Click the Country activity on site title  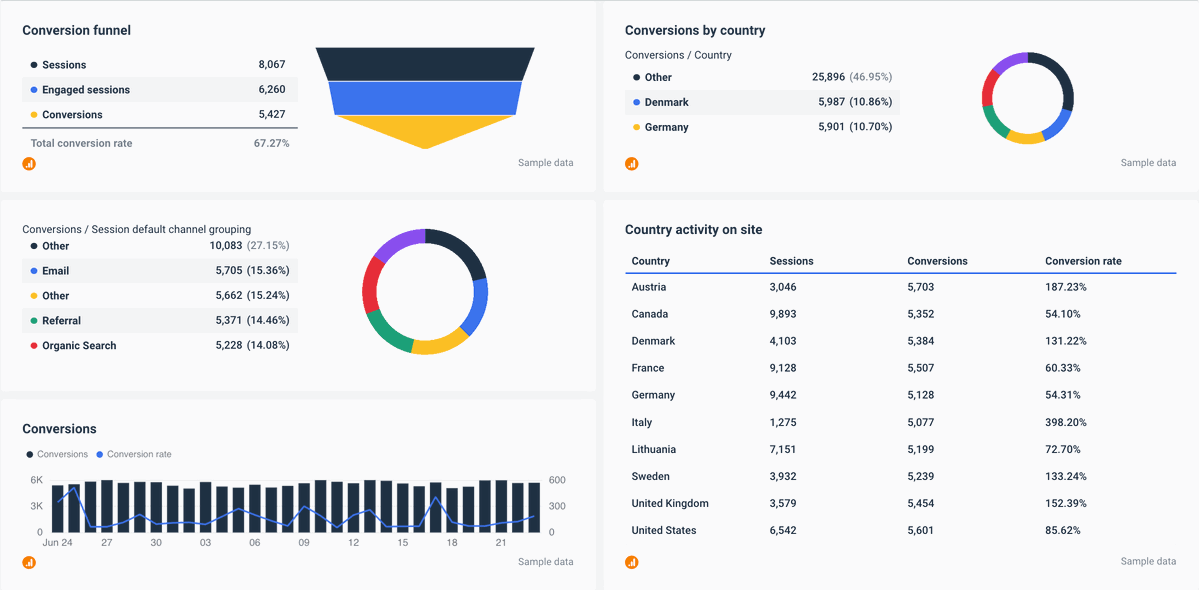[x=693, y=229]
